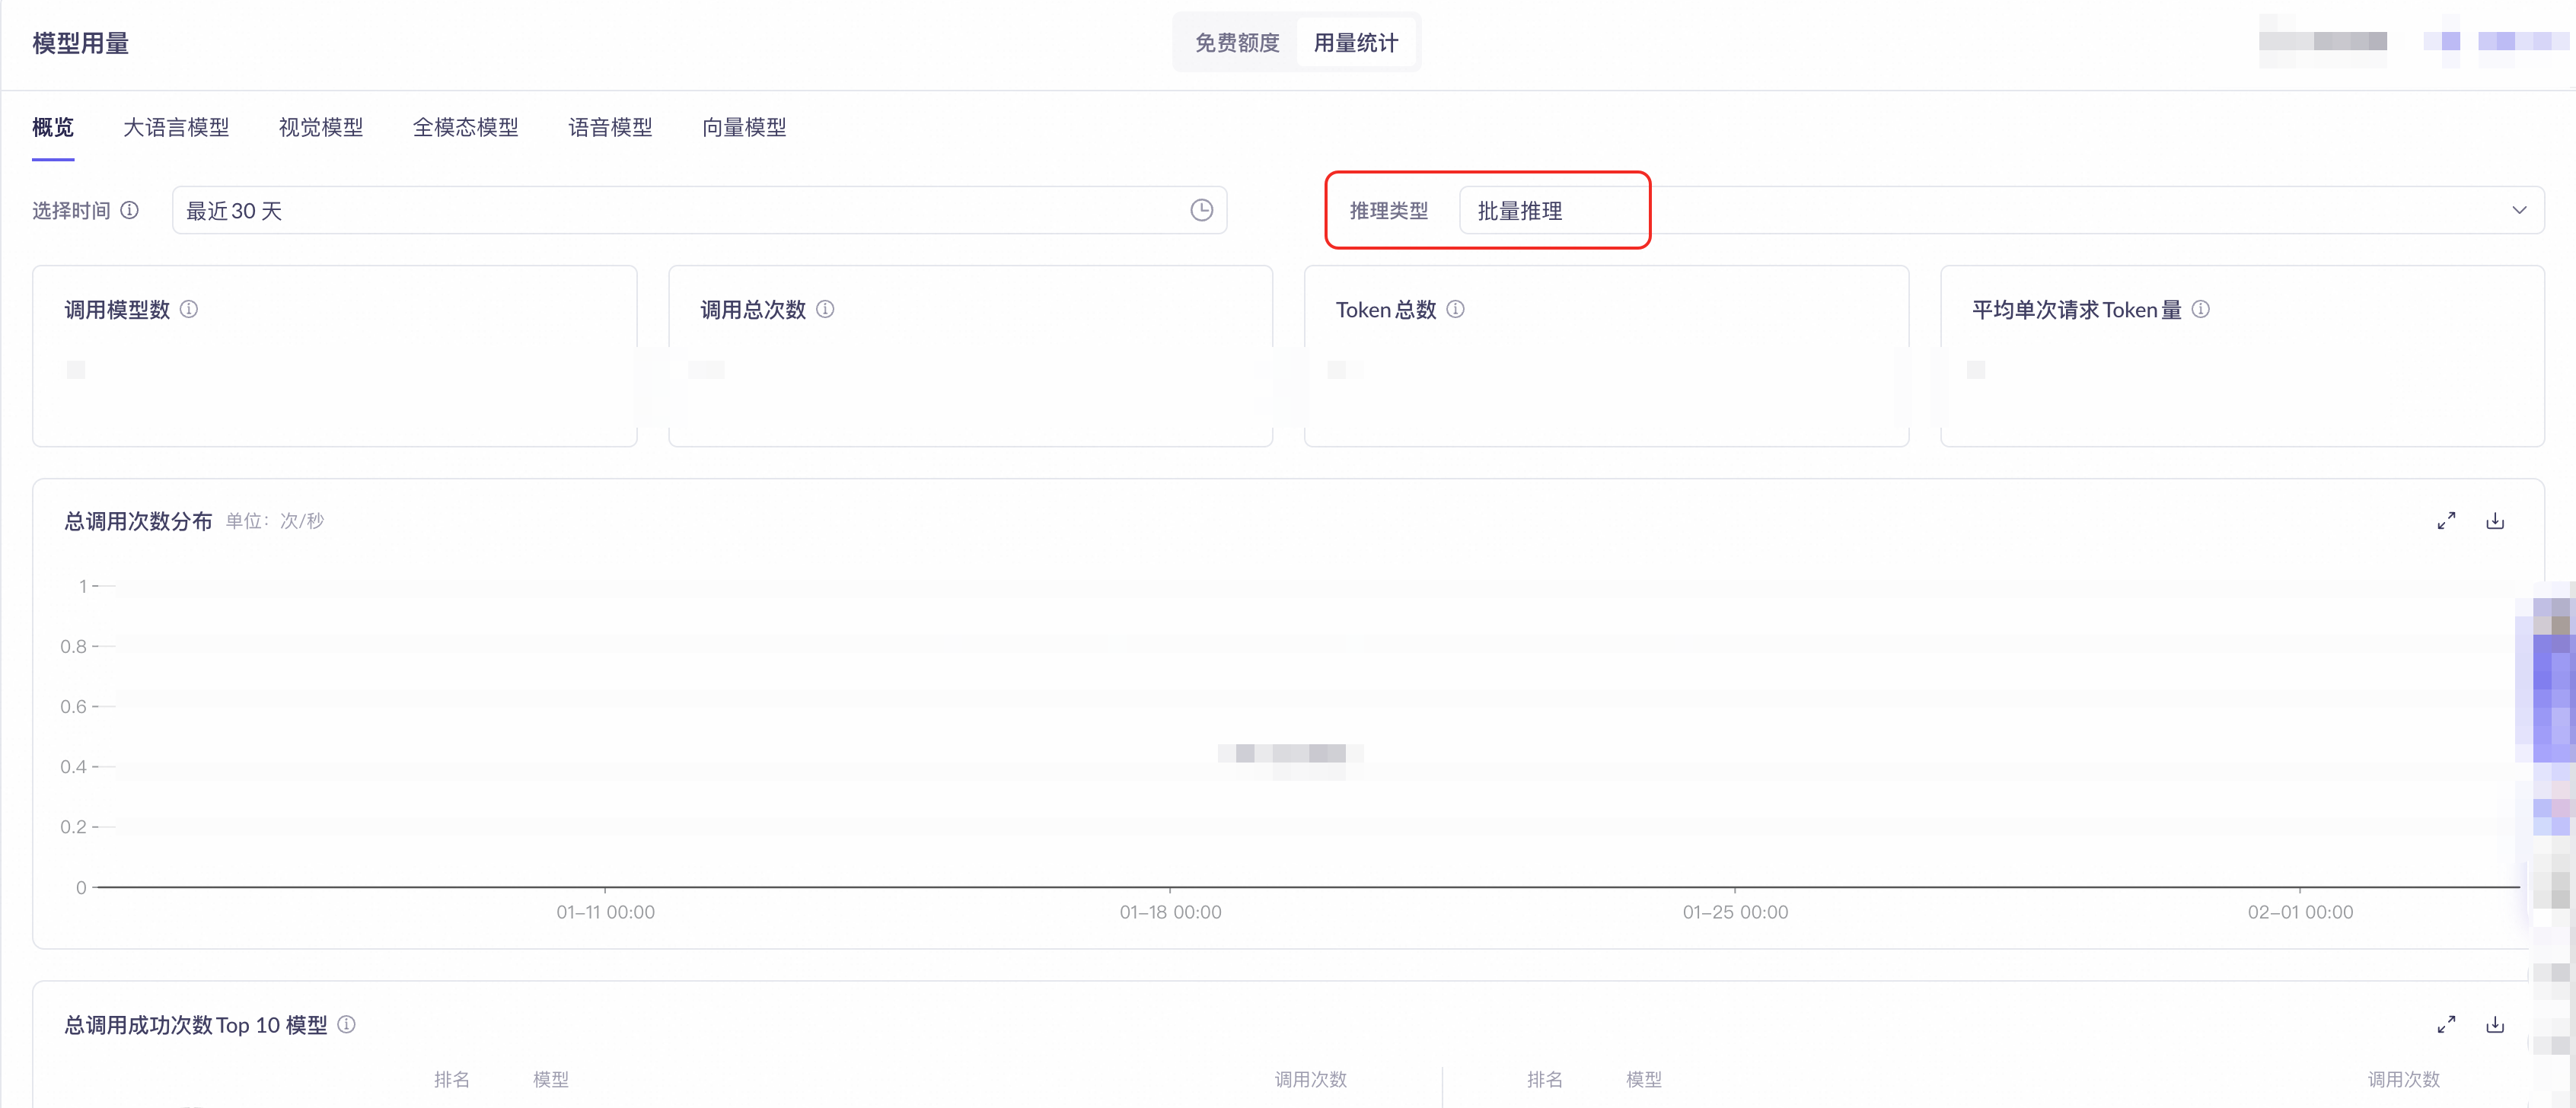Click info icon beside 平均单次请求 Token 量
Image resolution: width=2576 pixels, height=1108 pixels.
2201,309
